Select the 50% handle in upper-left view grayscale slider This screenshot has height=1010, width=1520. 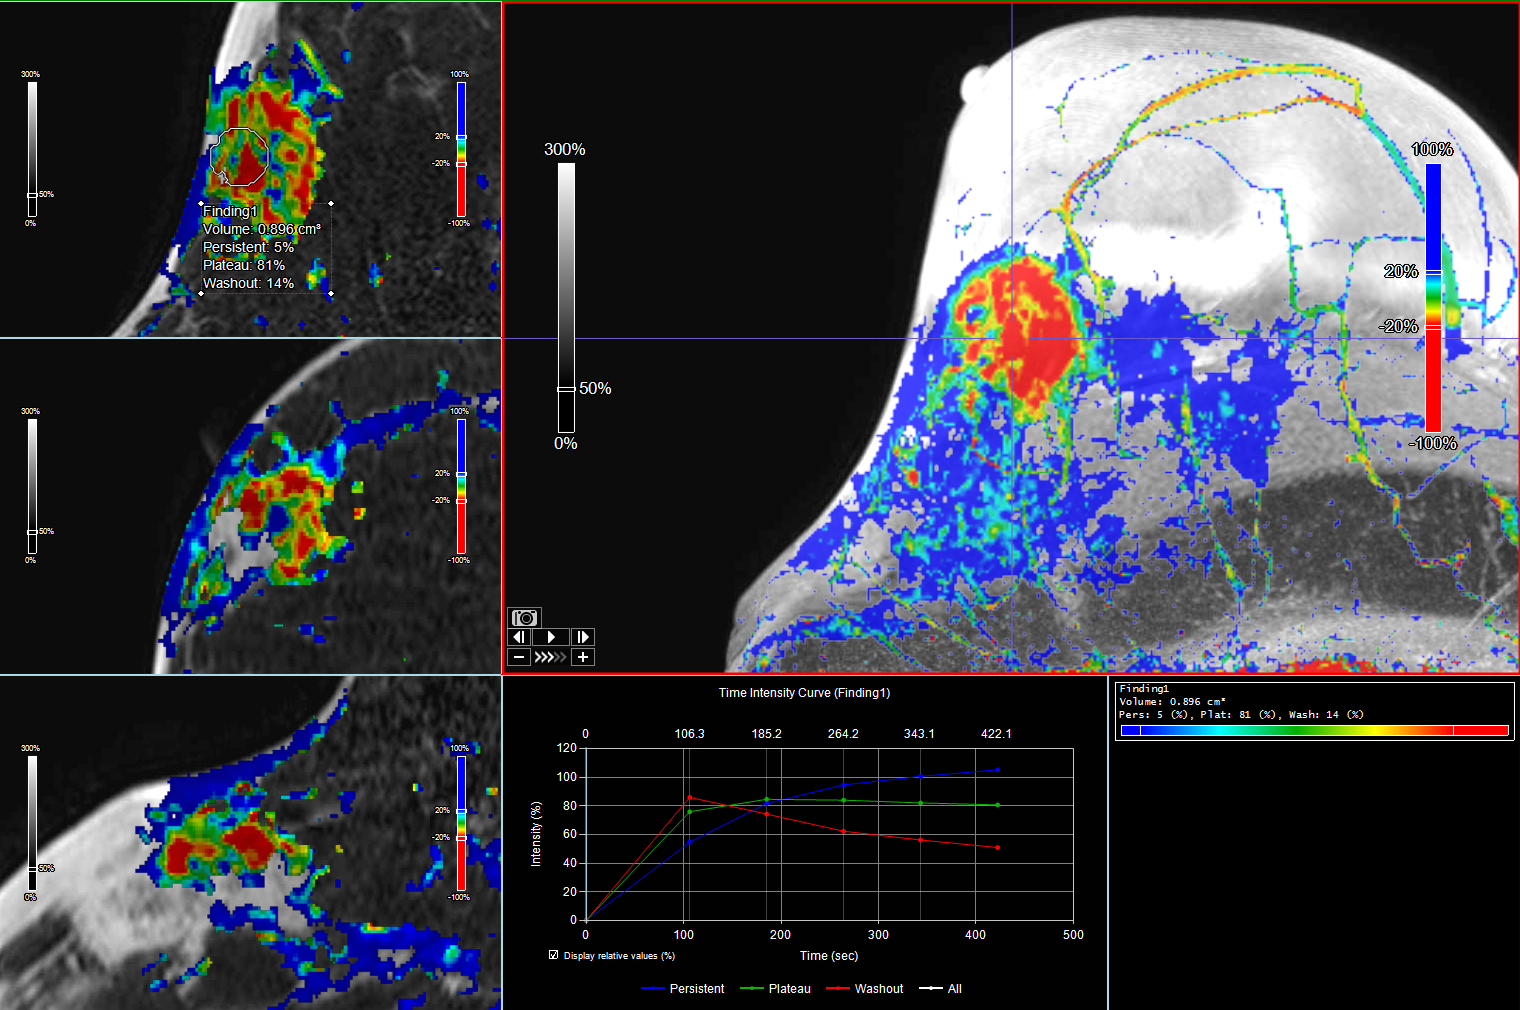coord(32,195)
